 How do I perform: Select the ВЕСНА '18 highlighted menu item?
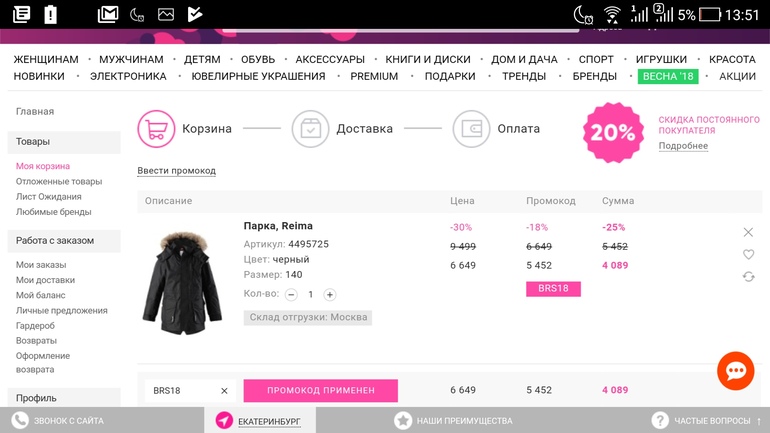(668, 77)
